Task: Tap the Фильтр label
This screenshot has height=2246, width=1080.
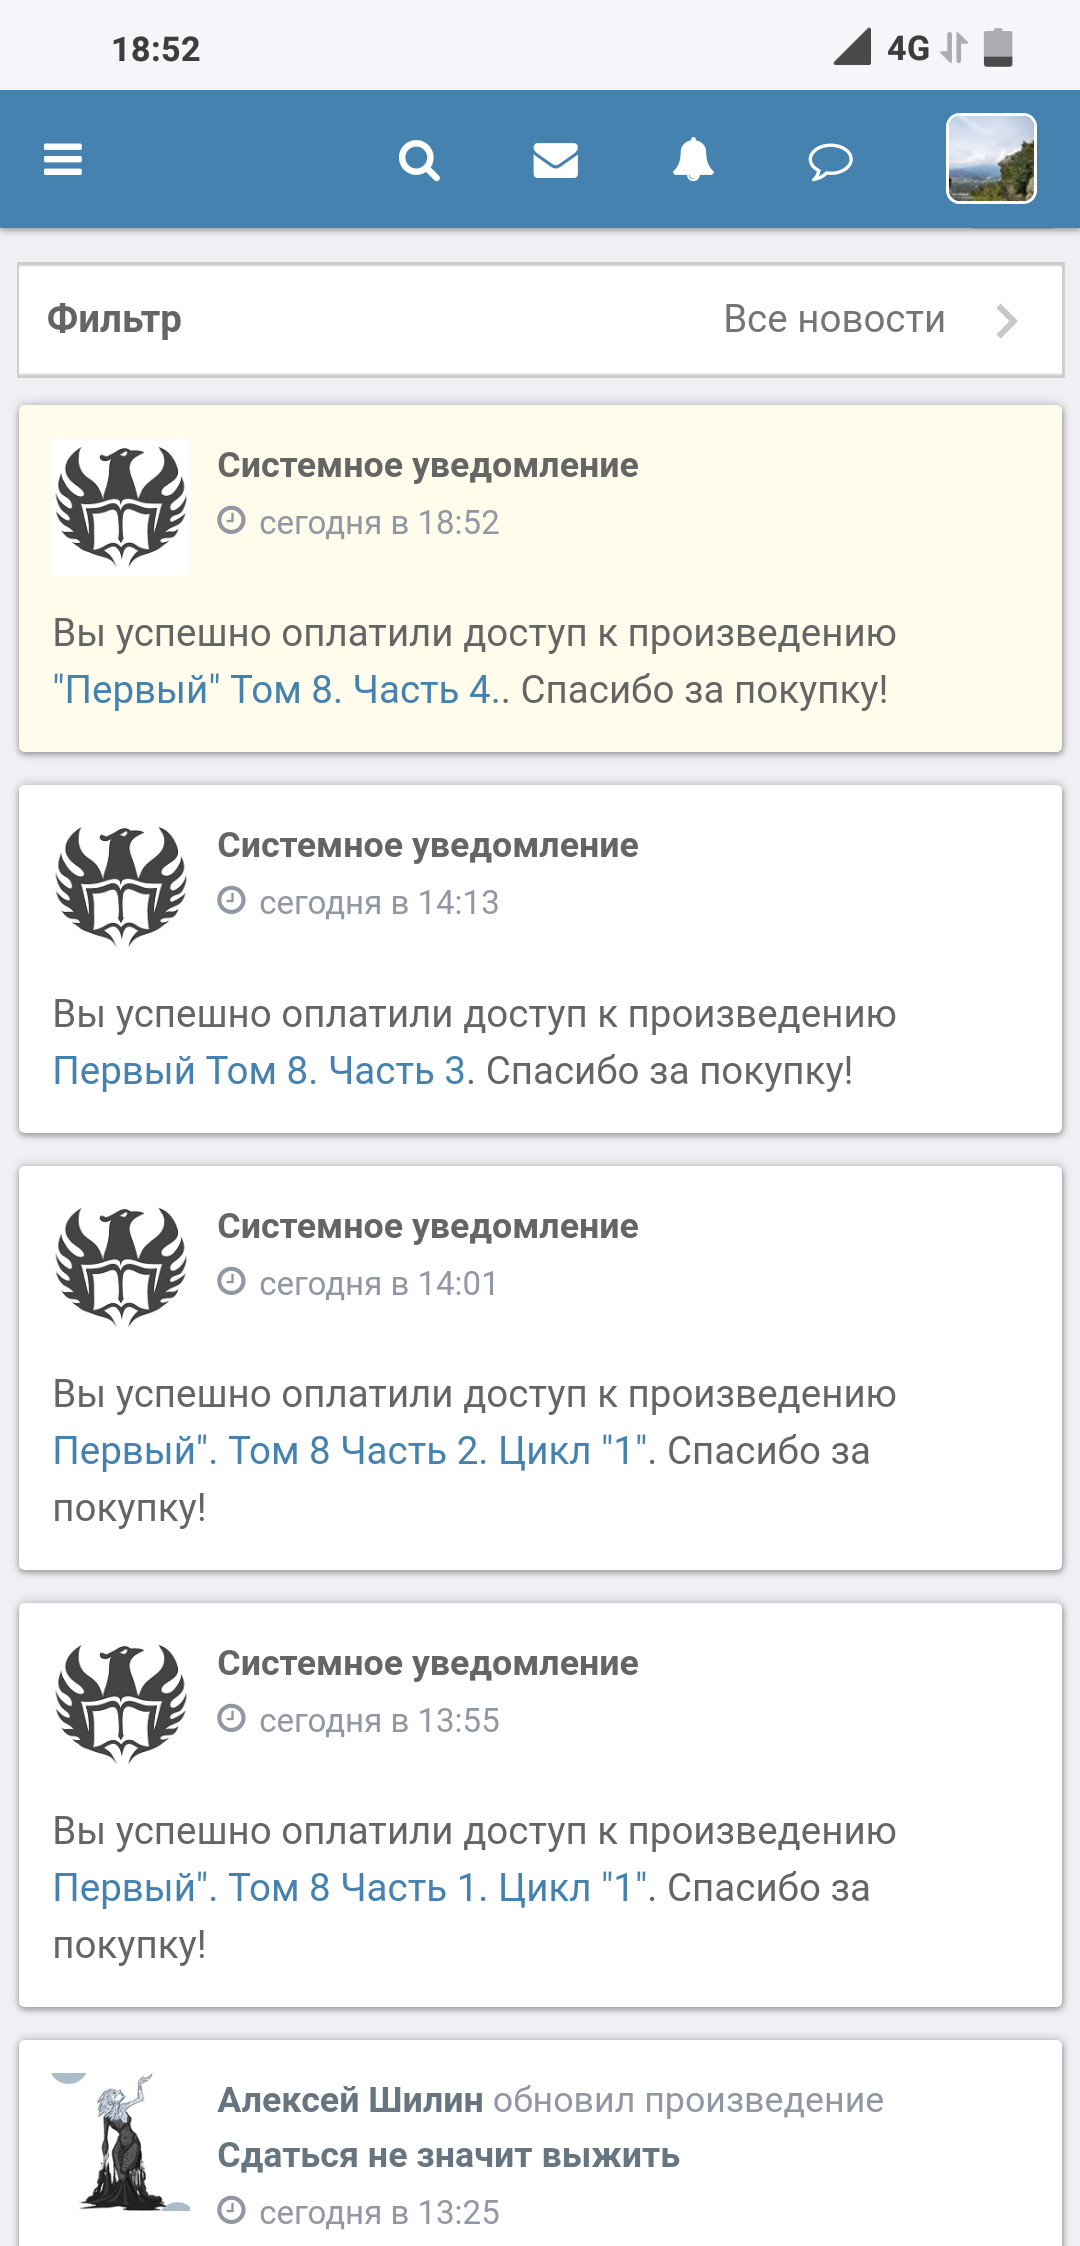Action: pyautogui.click(x=115, y=320)
